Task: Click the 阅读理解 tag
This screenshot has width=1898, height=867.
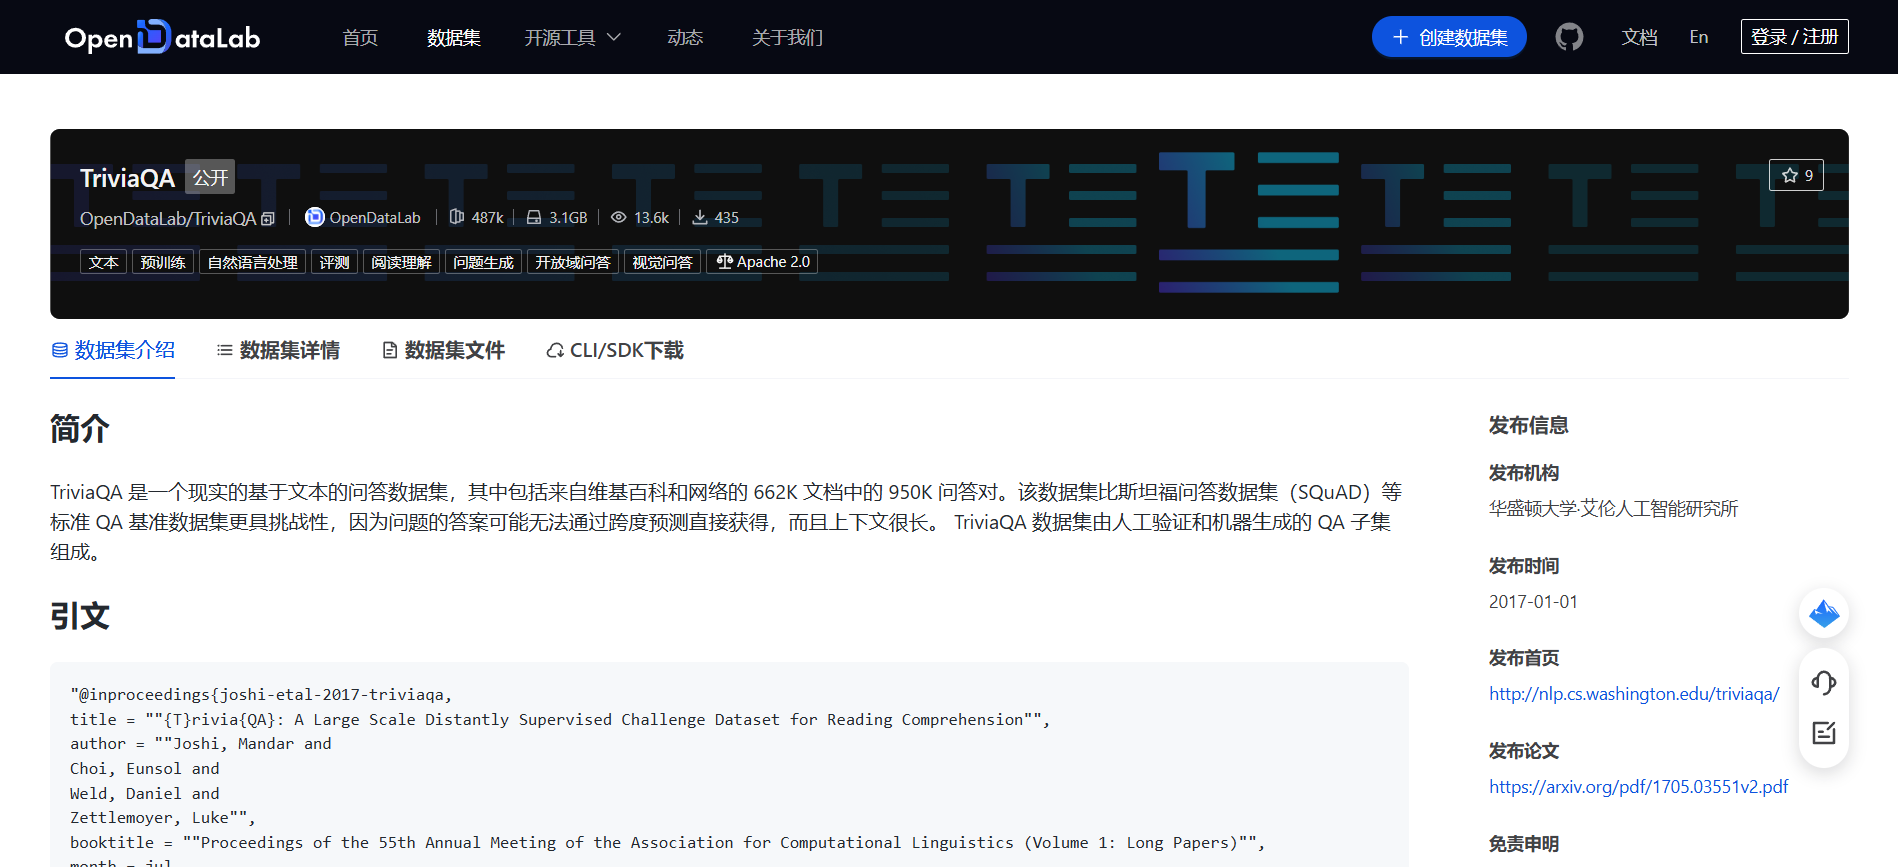Action: tap(401, 262)
